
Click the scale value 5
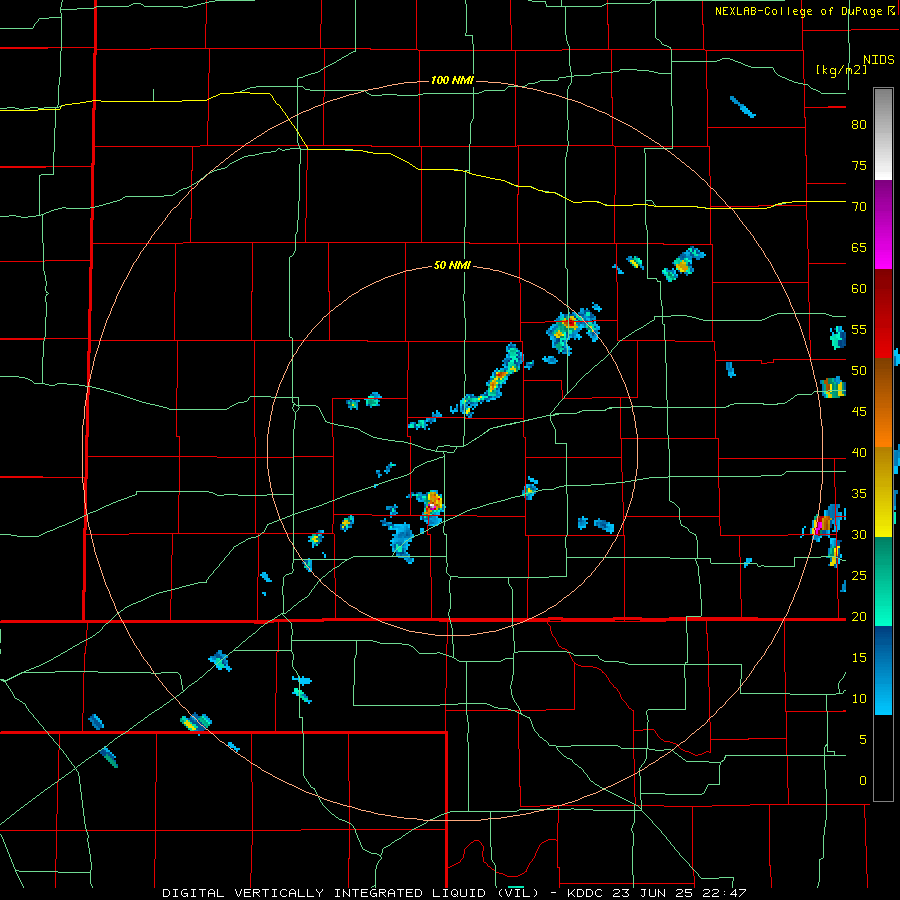pyautogui.click(x=863, y=739)
